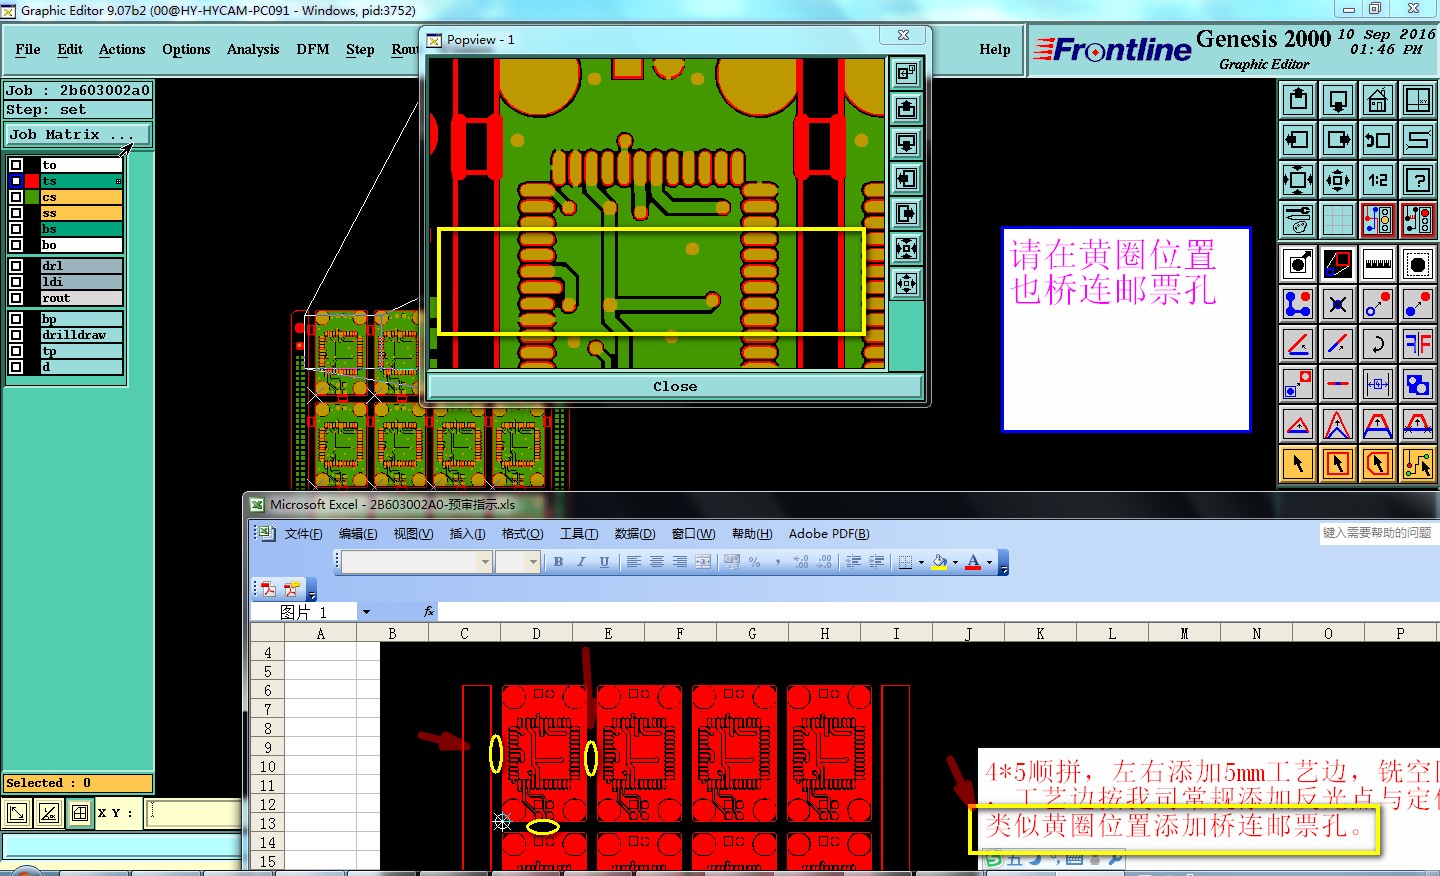The width and height of the screenshot is (1440, 876).
Task: Click the wrench and palette settings icon
Action: coord(1298,220)
